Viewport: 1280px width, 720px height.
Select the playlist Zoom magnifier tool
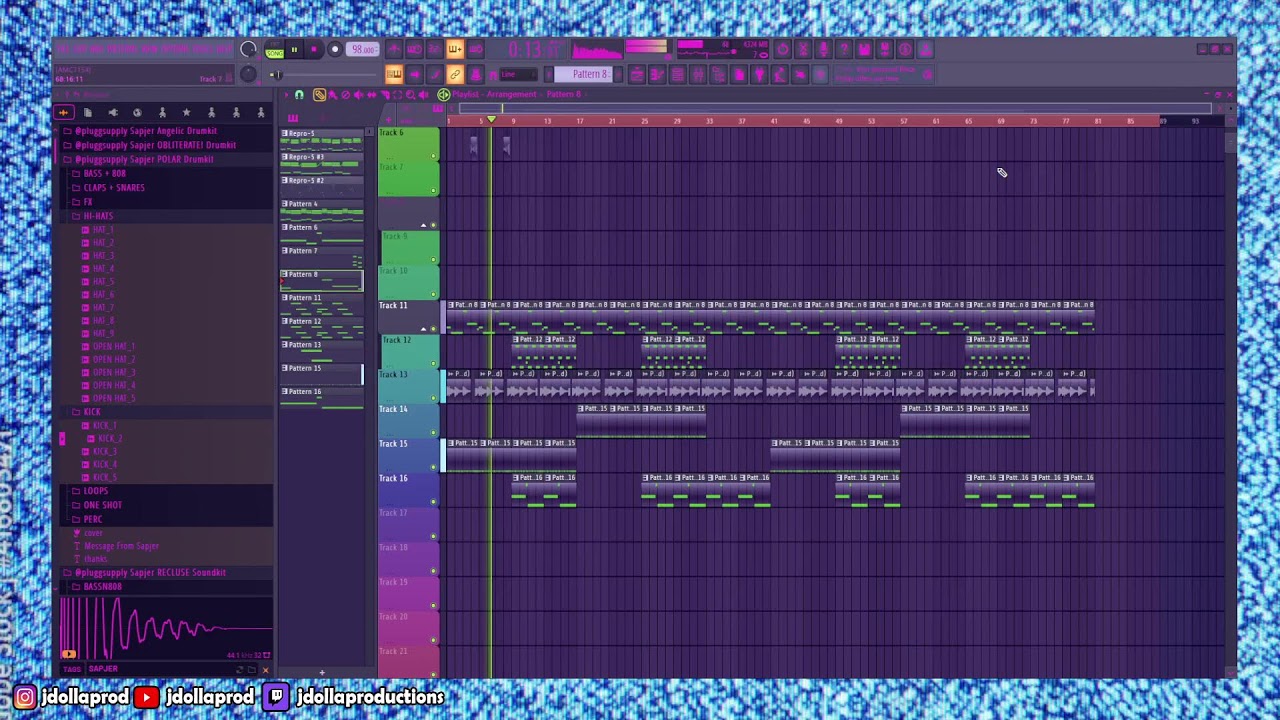[x=411, y=95]
